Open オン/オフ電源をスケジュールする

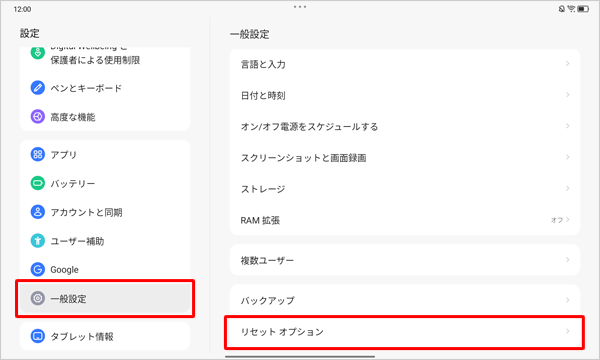[405, 127]
